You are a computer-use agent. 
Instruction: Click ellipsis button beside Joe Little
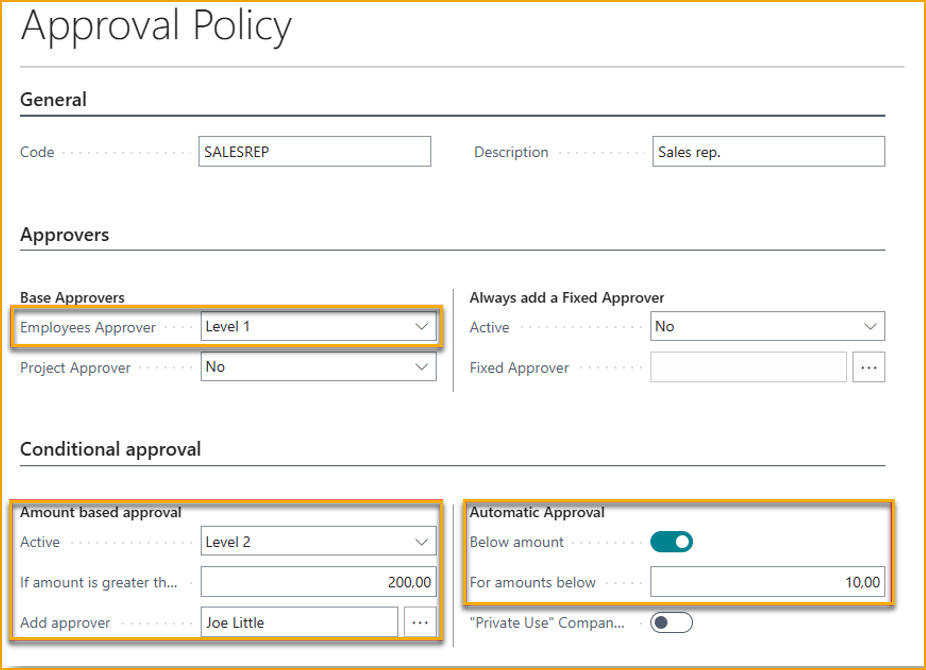tap(420, 623)
